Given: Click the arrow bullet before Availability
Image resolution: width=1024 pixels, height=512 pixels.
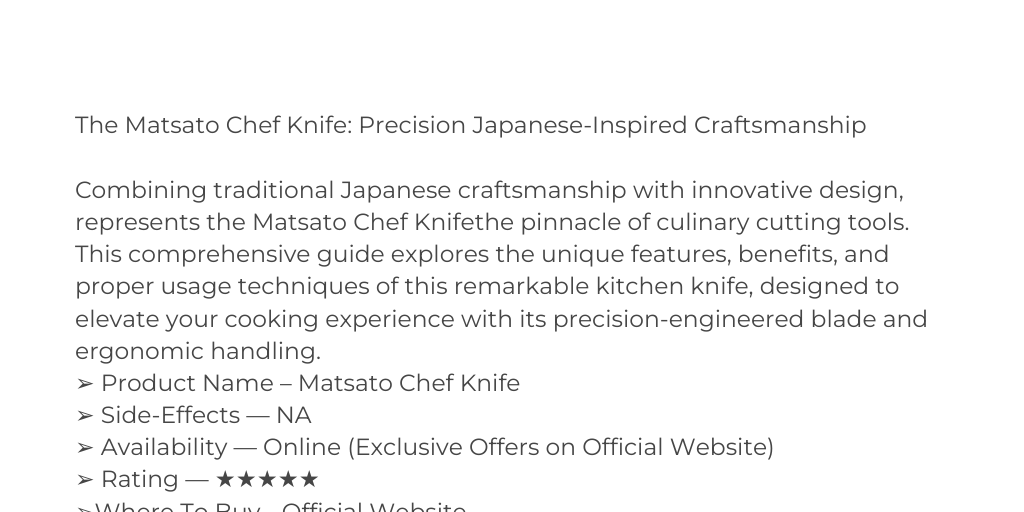Looking at the screenshot, I should coord(85,447).
